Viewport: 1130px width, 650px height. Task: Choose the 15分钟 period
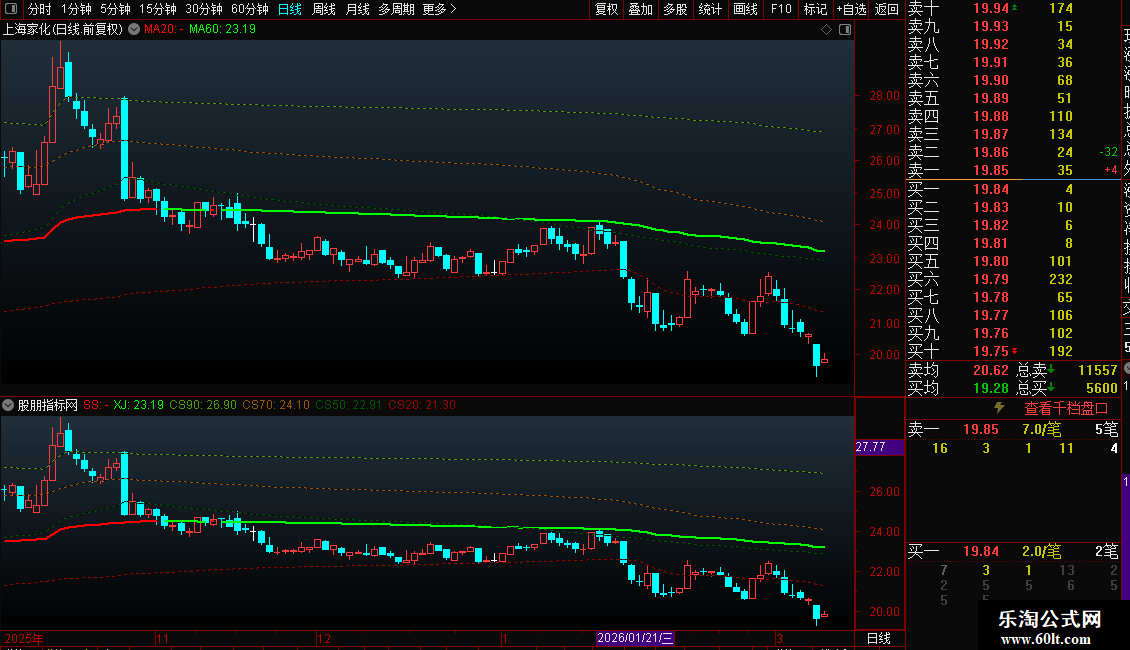click(158, 10)
